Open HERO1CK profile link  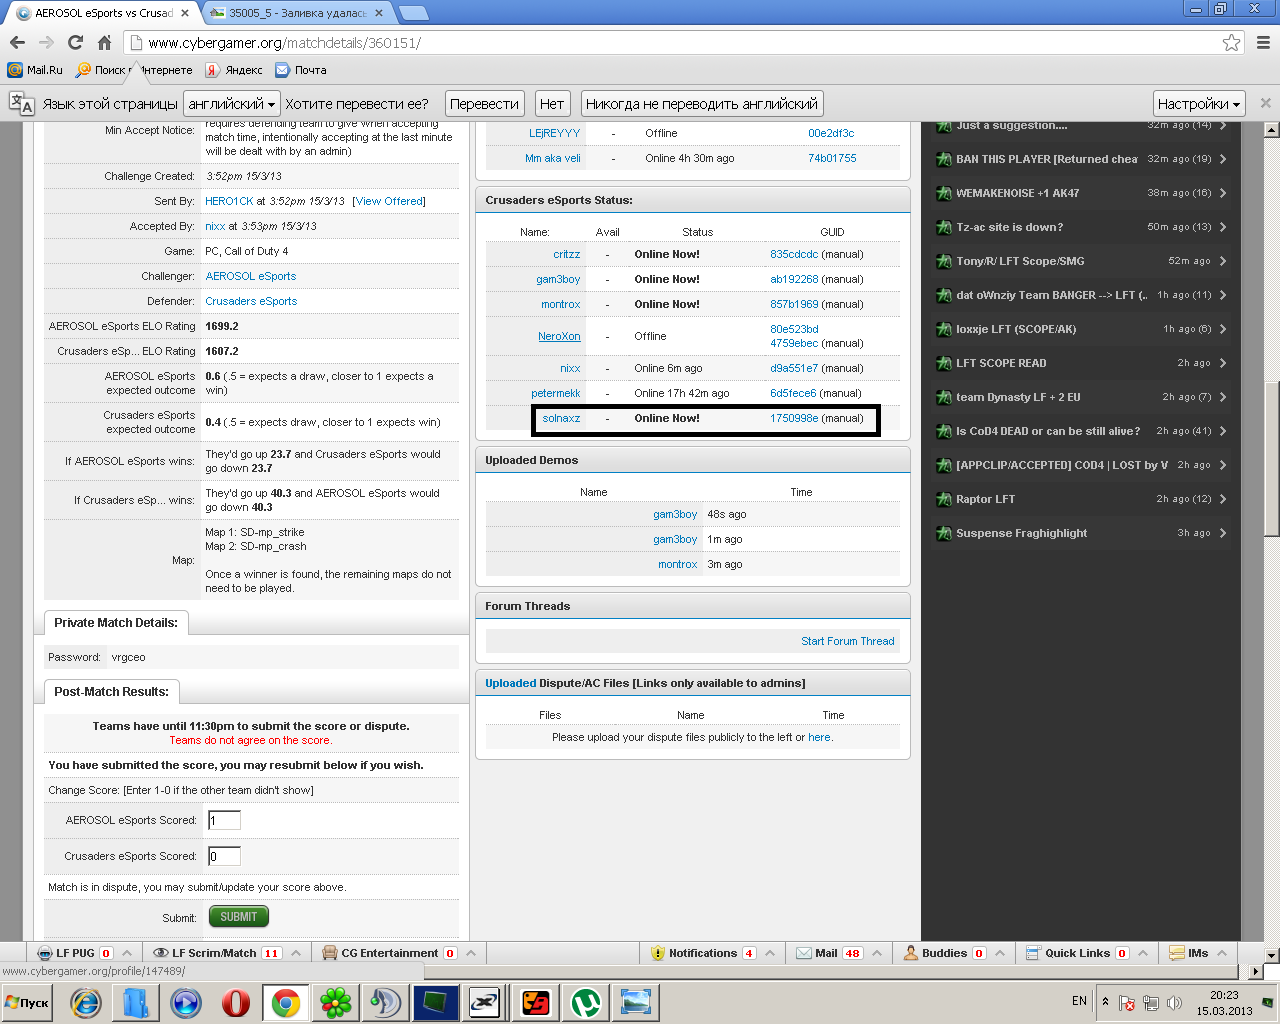pyautogui.click(x=229, y=201)
